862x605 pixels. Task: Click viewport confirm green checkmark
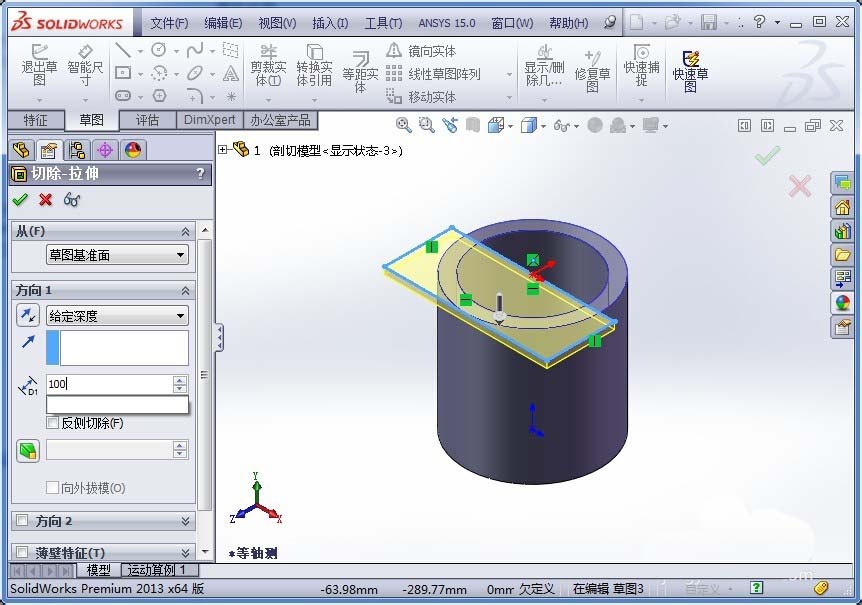coord(767,155)
